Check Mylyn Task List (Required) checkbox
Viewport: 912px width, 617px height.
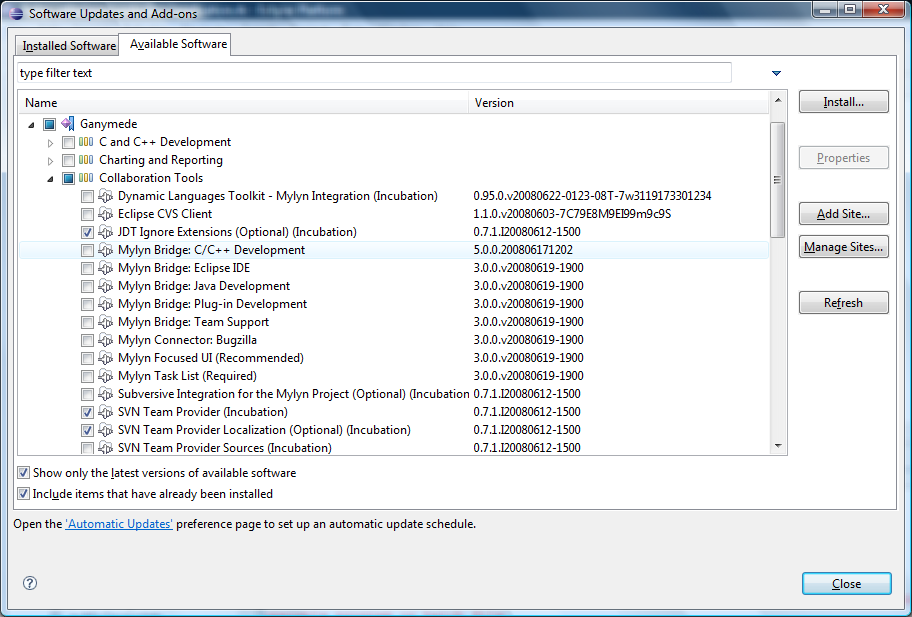pos(87,376)
